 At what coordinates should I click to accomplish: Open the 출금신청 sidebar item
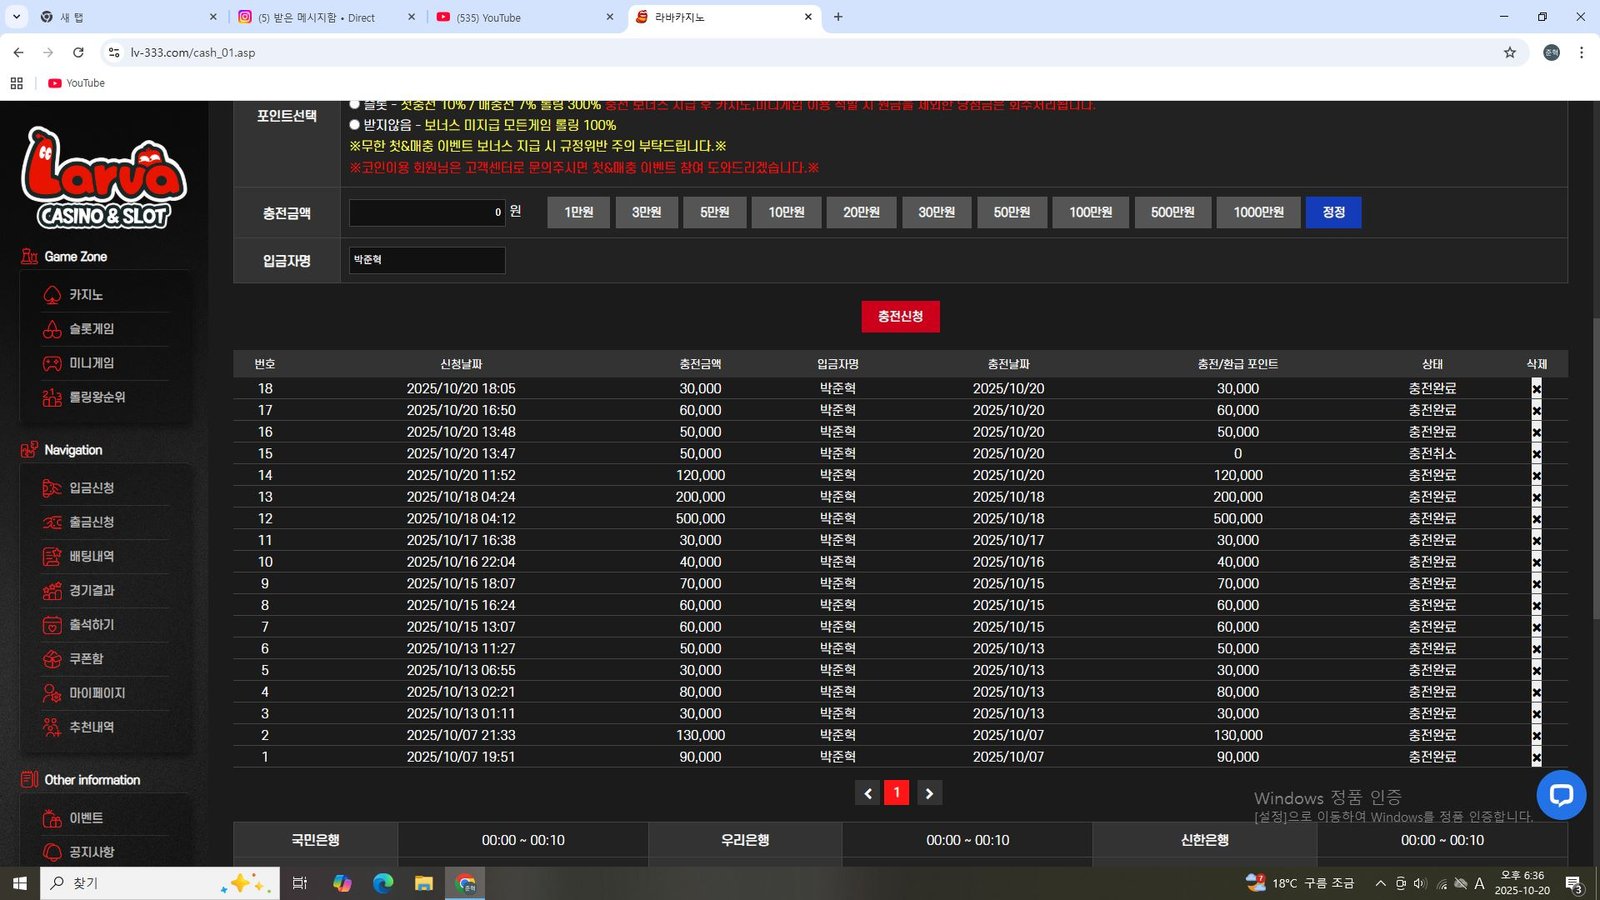tap(91, 522)
